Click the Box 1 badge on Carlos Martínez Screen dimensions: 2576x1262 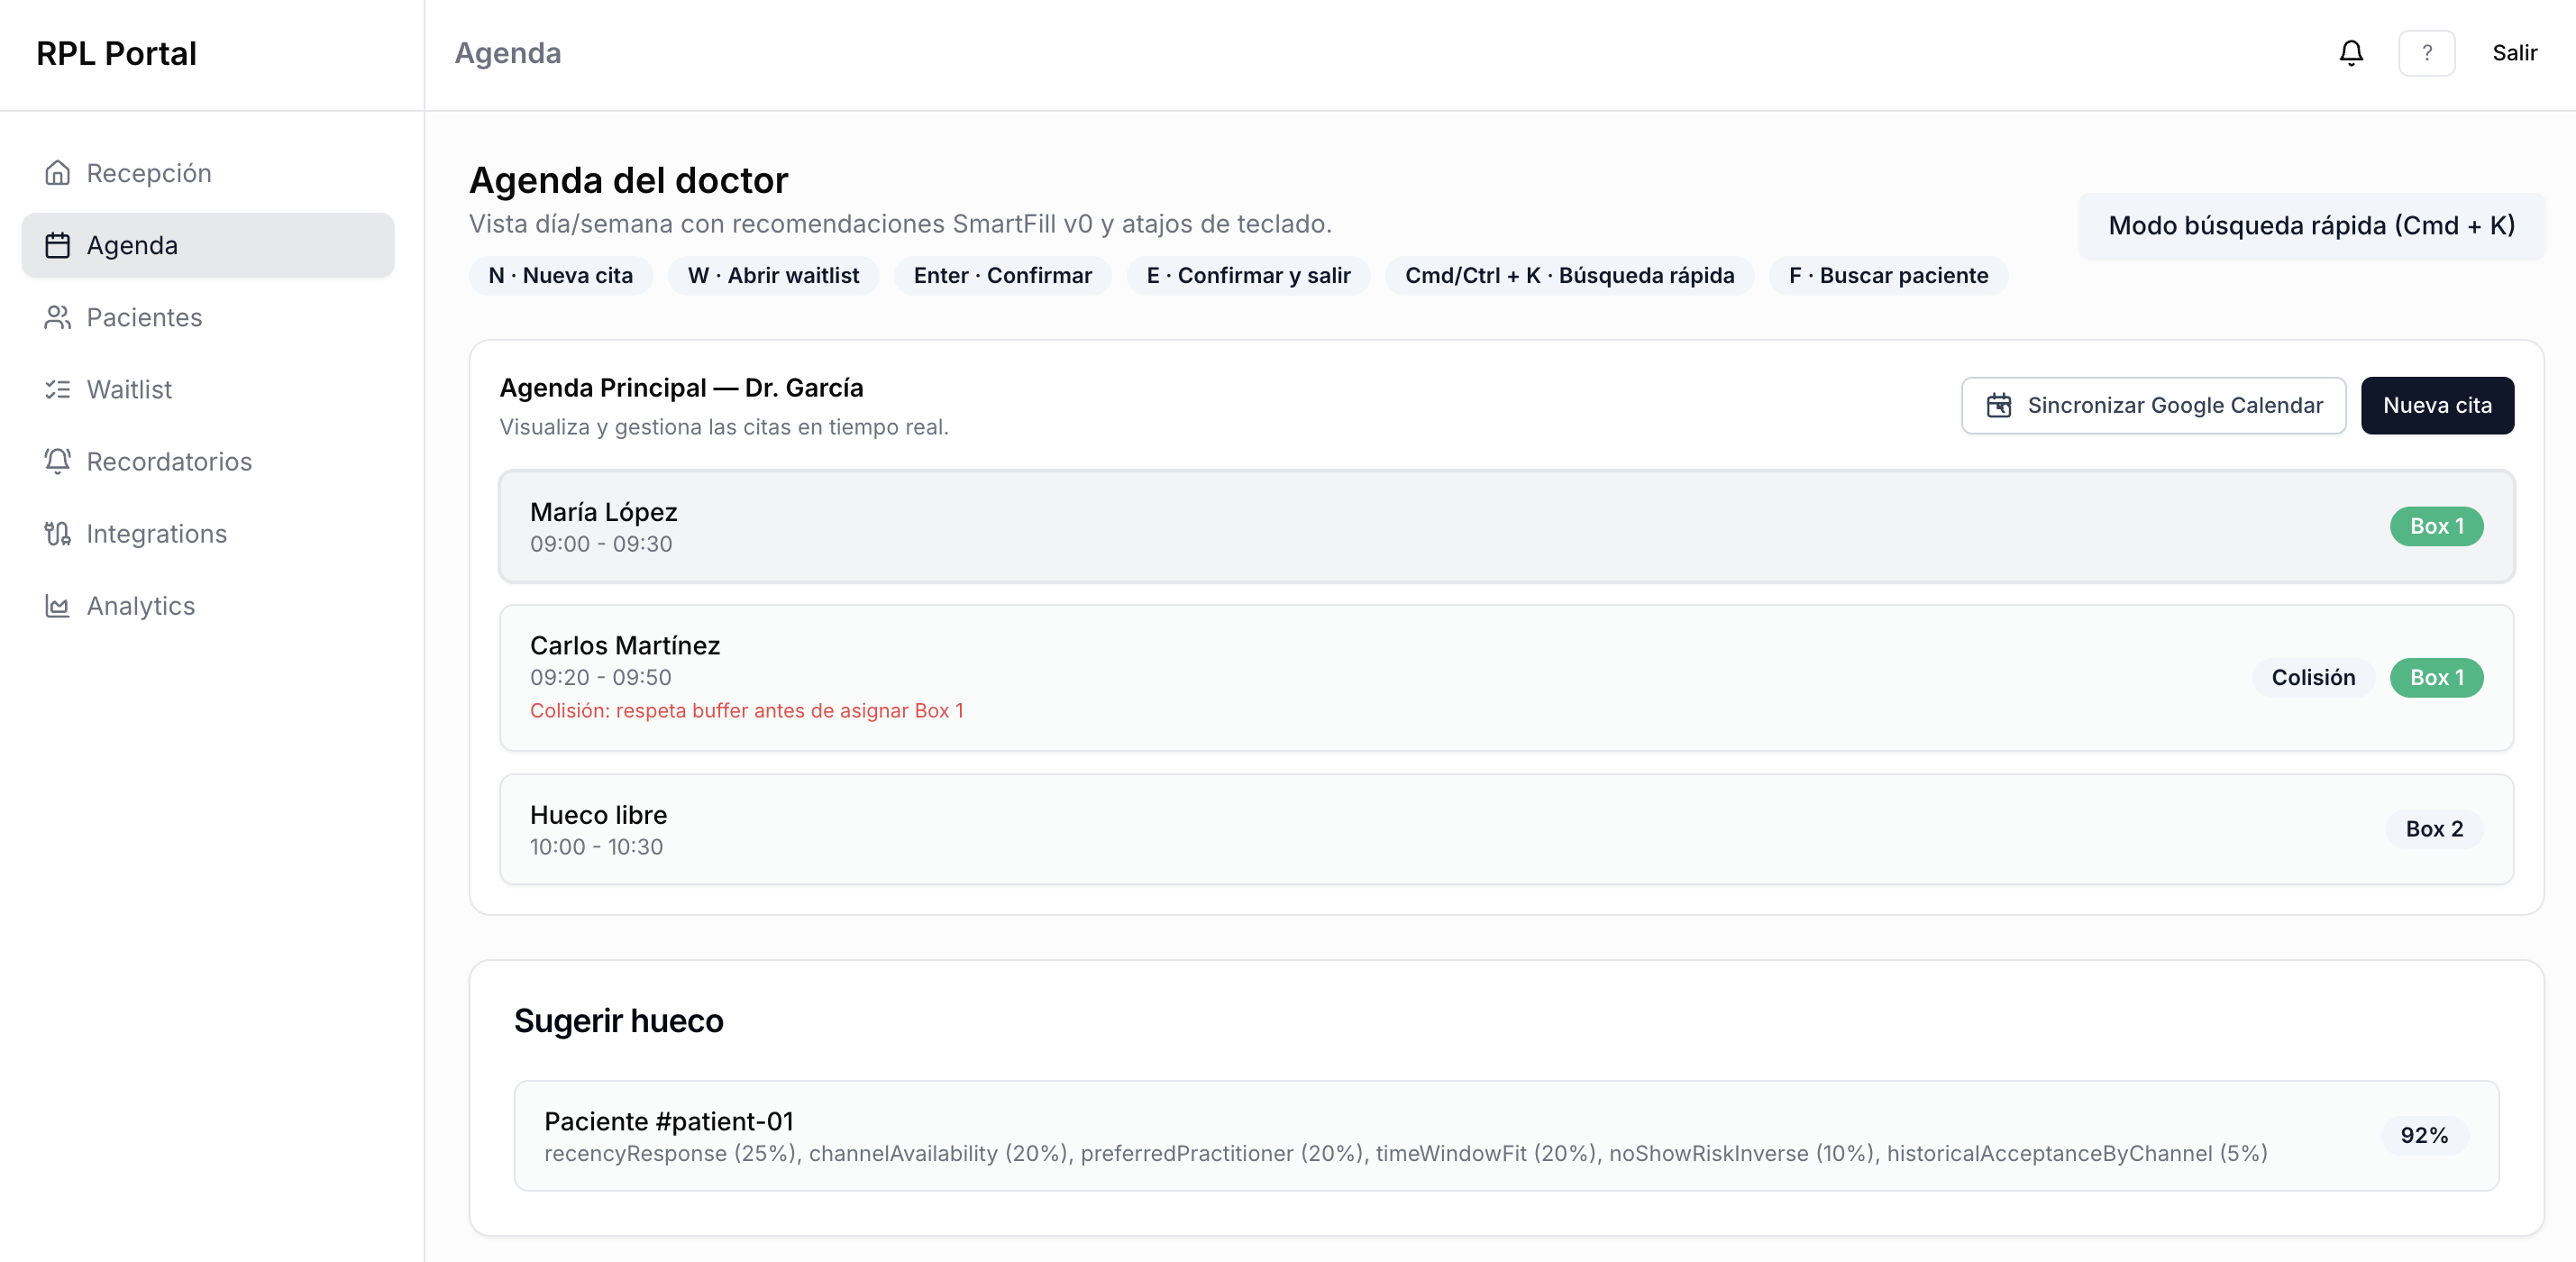[2436, 677]
